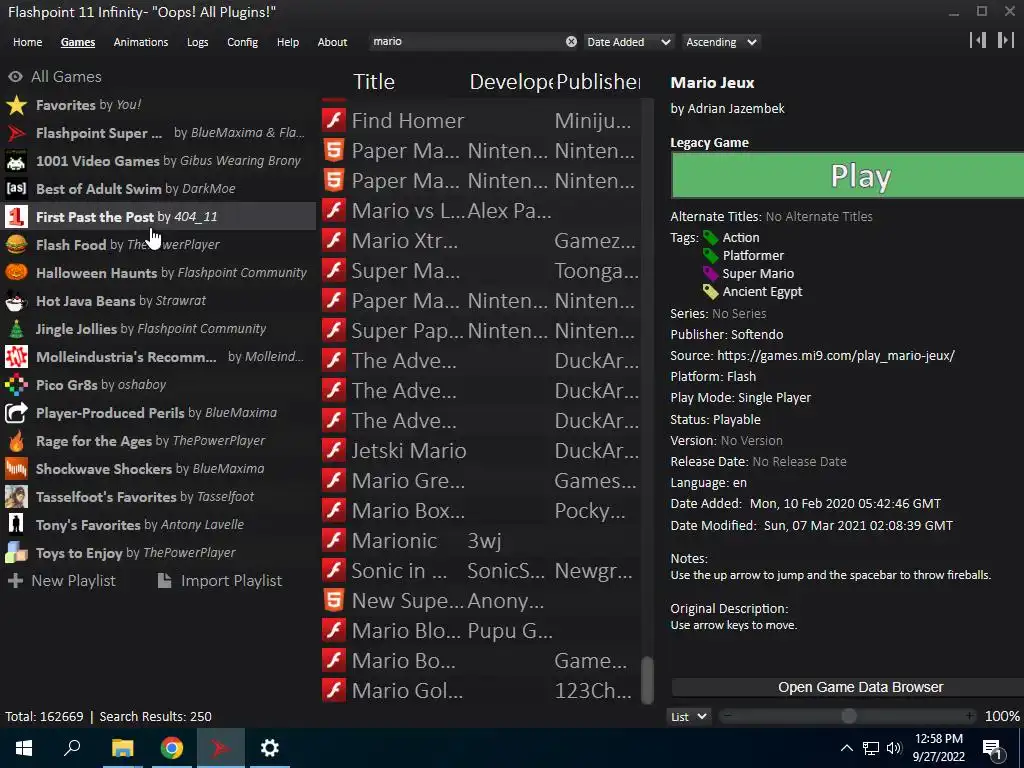Open the Tasselfoot's Favorites avatar icon
Screen dimensions: 1024x768
(x=16, y=497)
